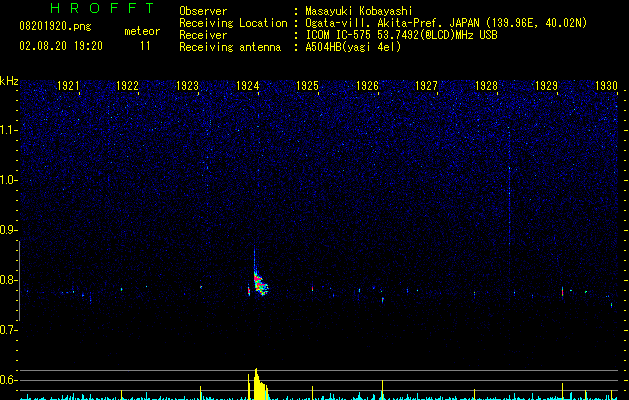Click the date stamp 02.08.20 19:20
Screen dimensions: 629x400
pyautogui.click(x=61, y=46)
